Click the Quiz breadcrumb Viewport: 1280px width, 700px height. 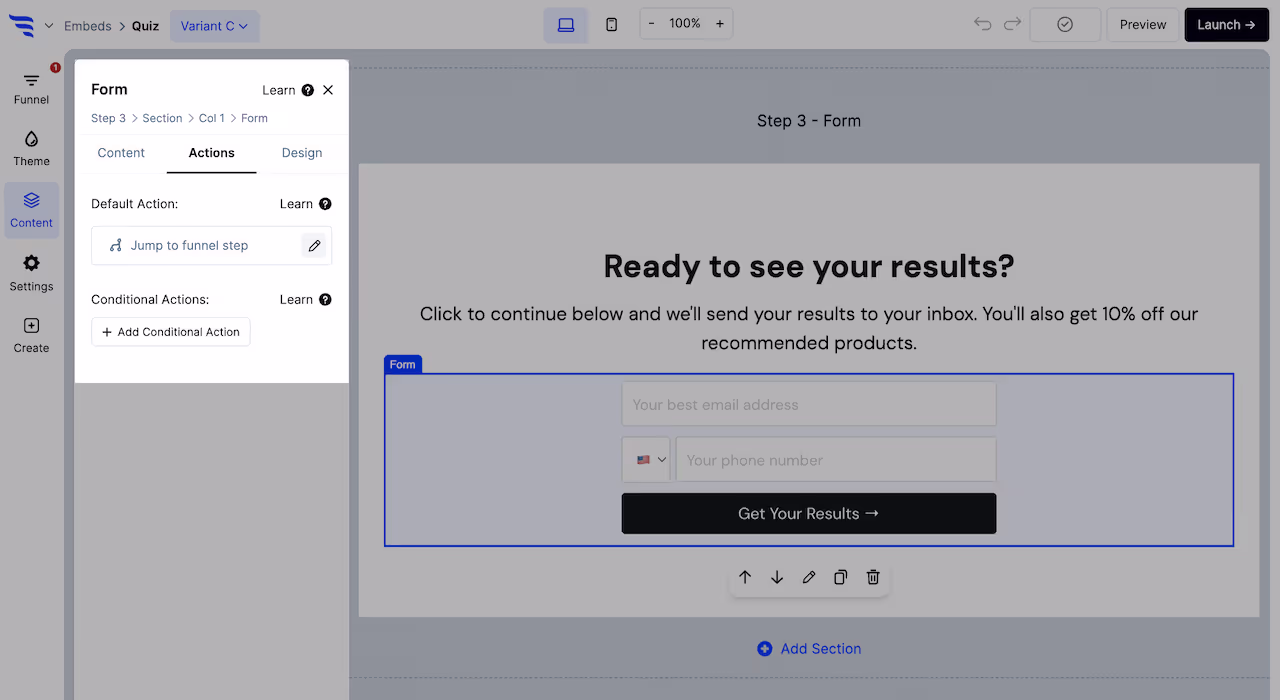(x=145, y=26)
